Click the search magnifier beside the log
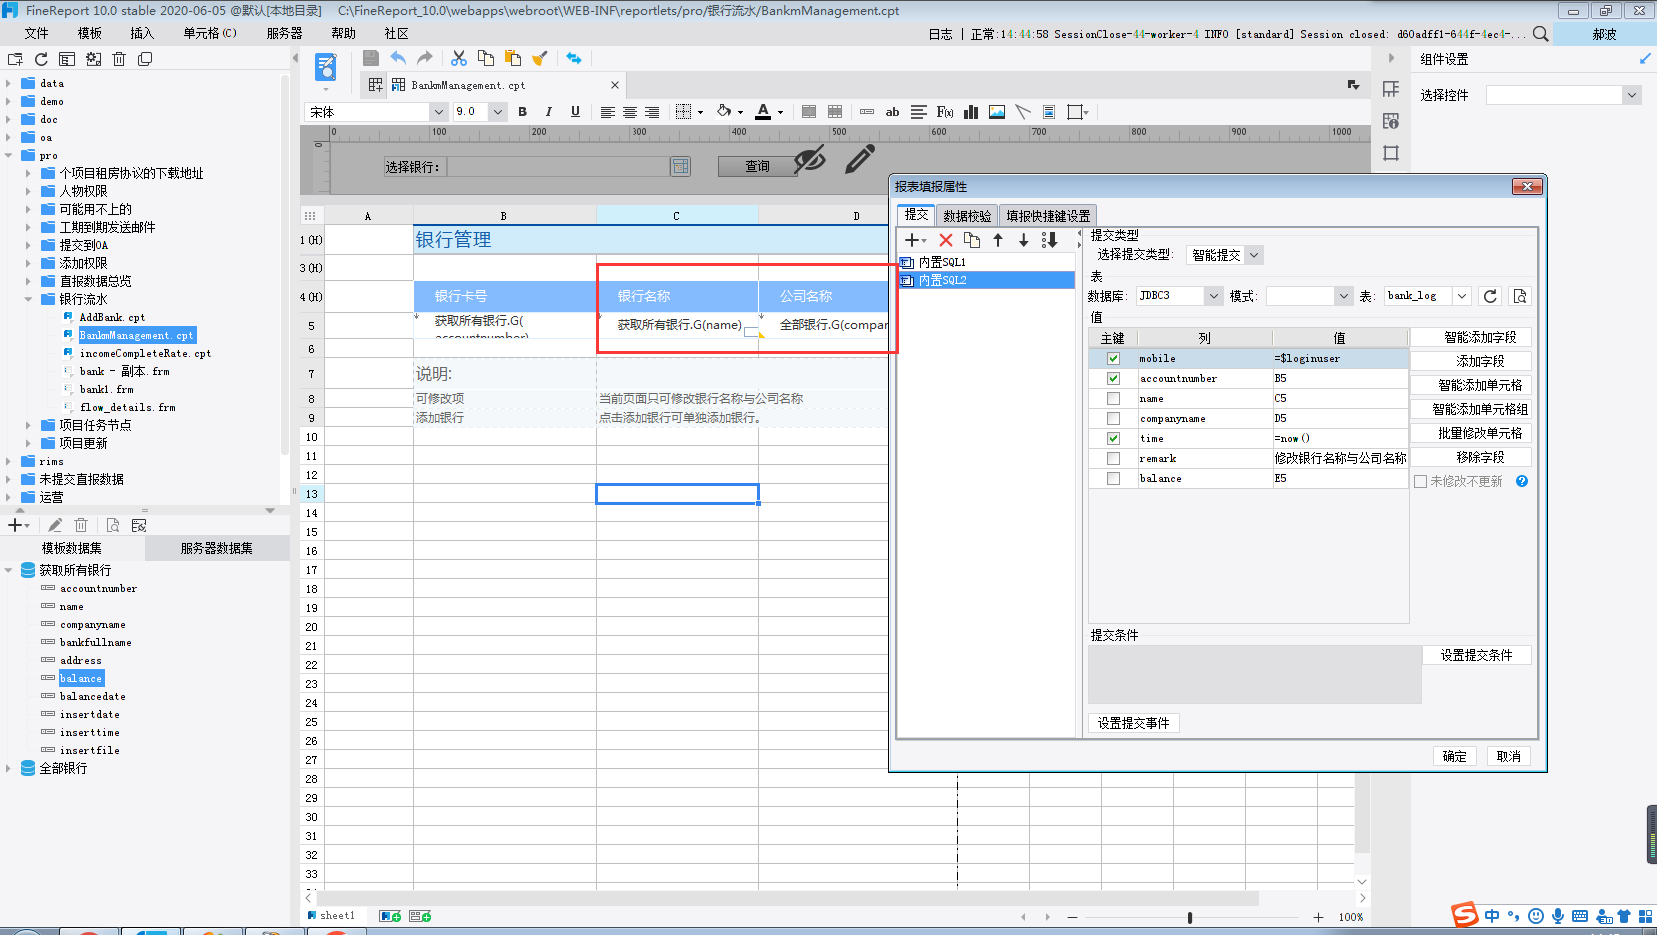Image resolution: width=1657 pixels, height=935 pixels. coord(1541,34)
